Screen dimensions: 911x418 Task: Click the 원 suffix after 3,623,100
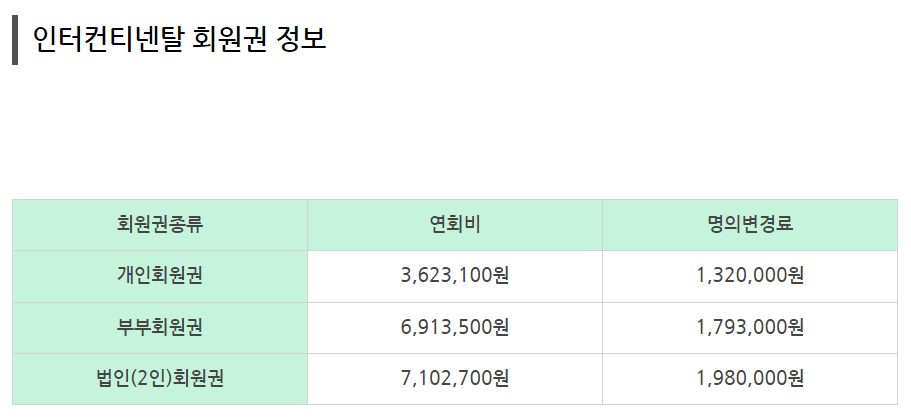[501, 275]
